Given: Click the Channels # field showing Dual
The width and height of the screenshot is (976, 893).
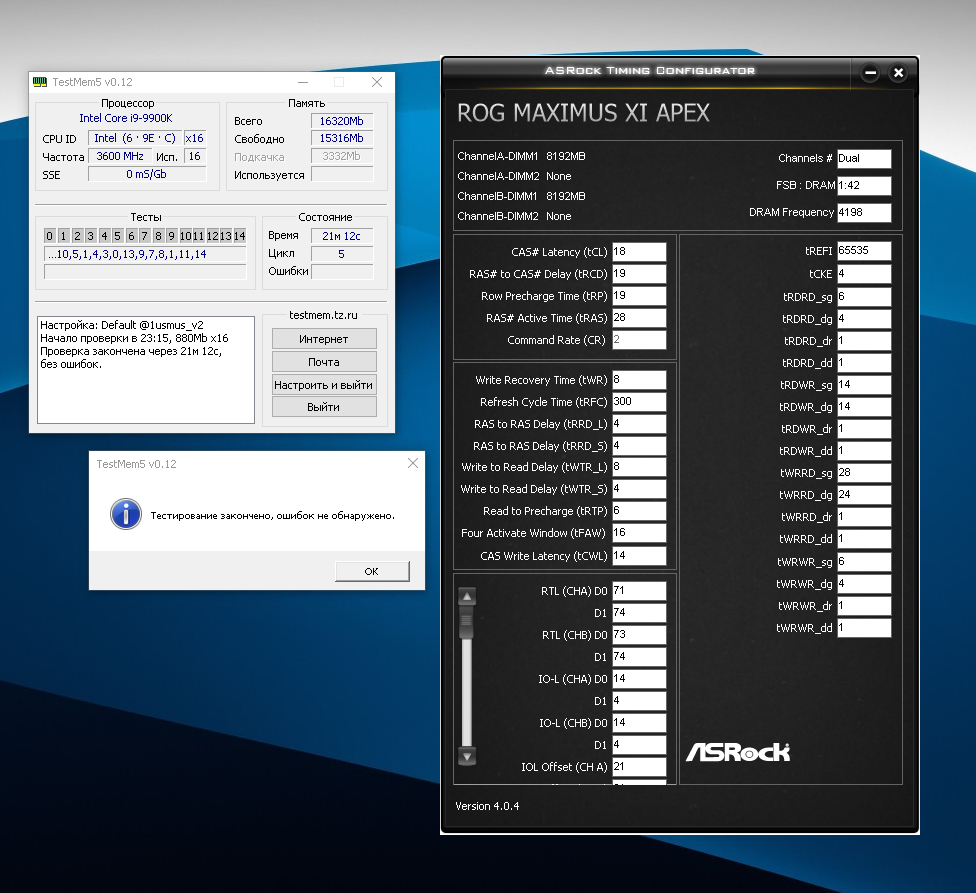Looking at the screenshot, I should tap(864, 159).
